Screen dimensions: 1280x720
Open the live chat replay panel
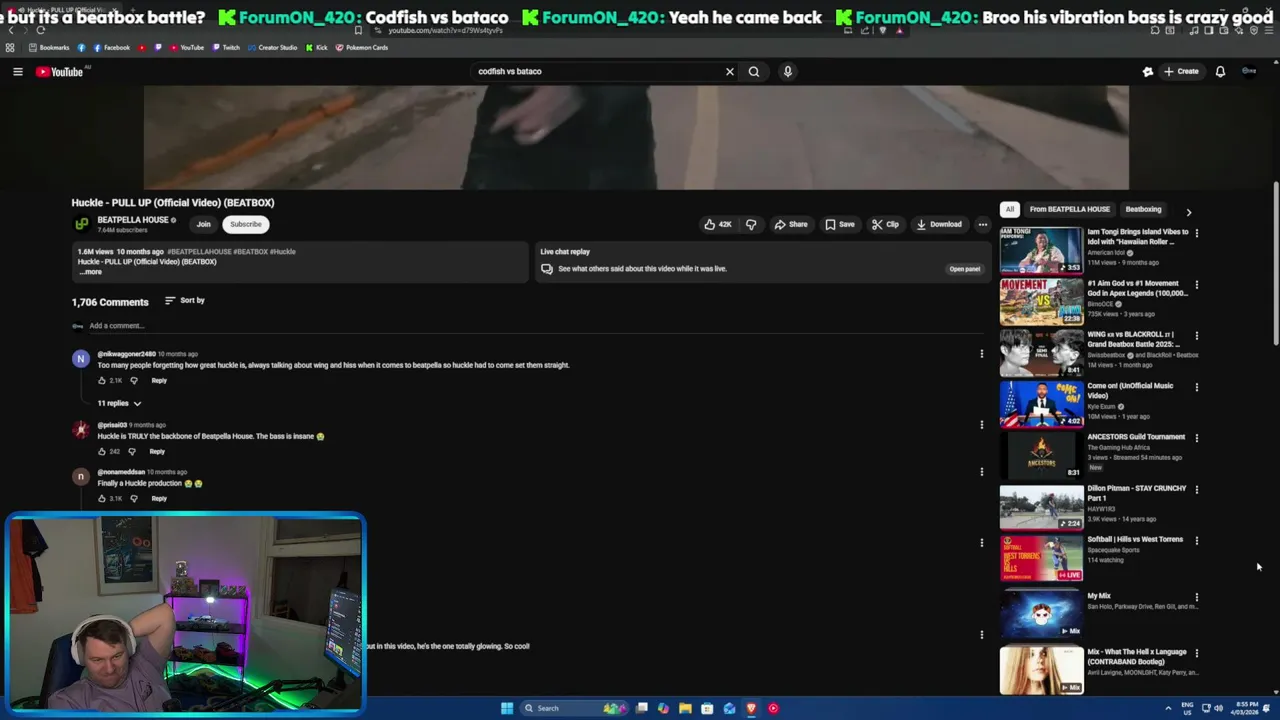(964, 269)
